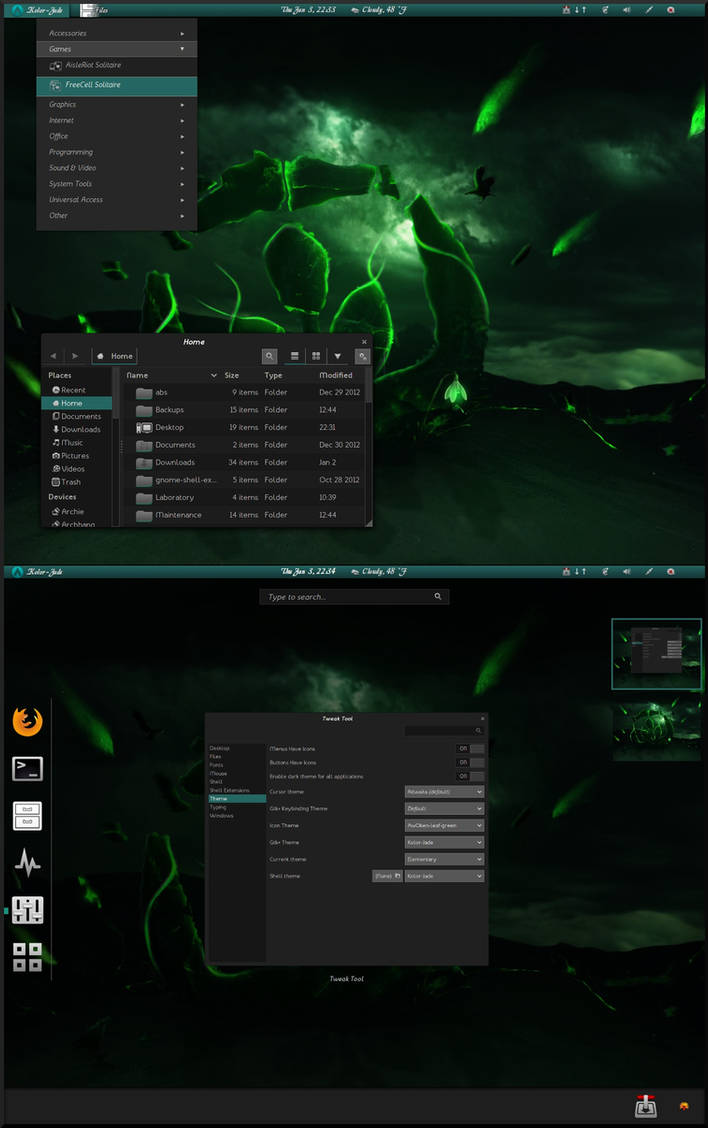Show all applications grid icon in dash
708x1128 pixels.
point(27,957)
